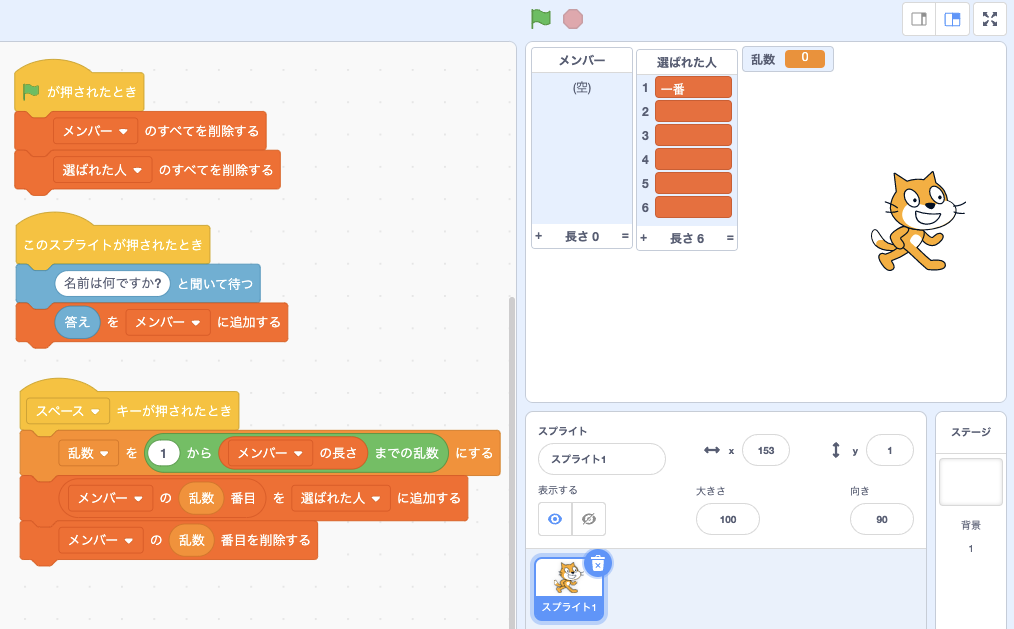The image size is (1014, 629).
Task: Edit the y position value field
Action: (889, 451)
